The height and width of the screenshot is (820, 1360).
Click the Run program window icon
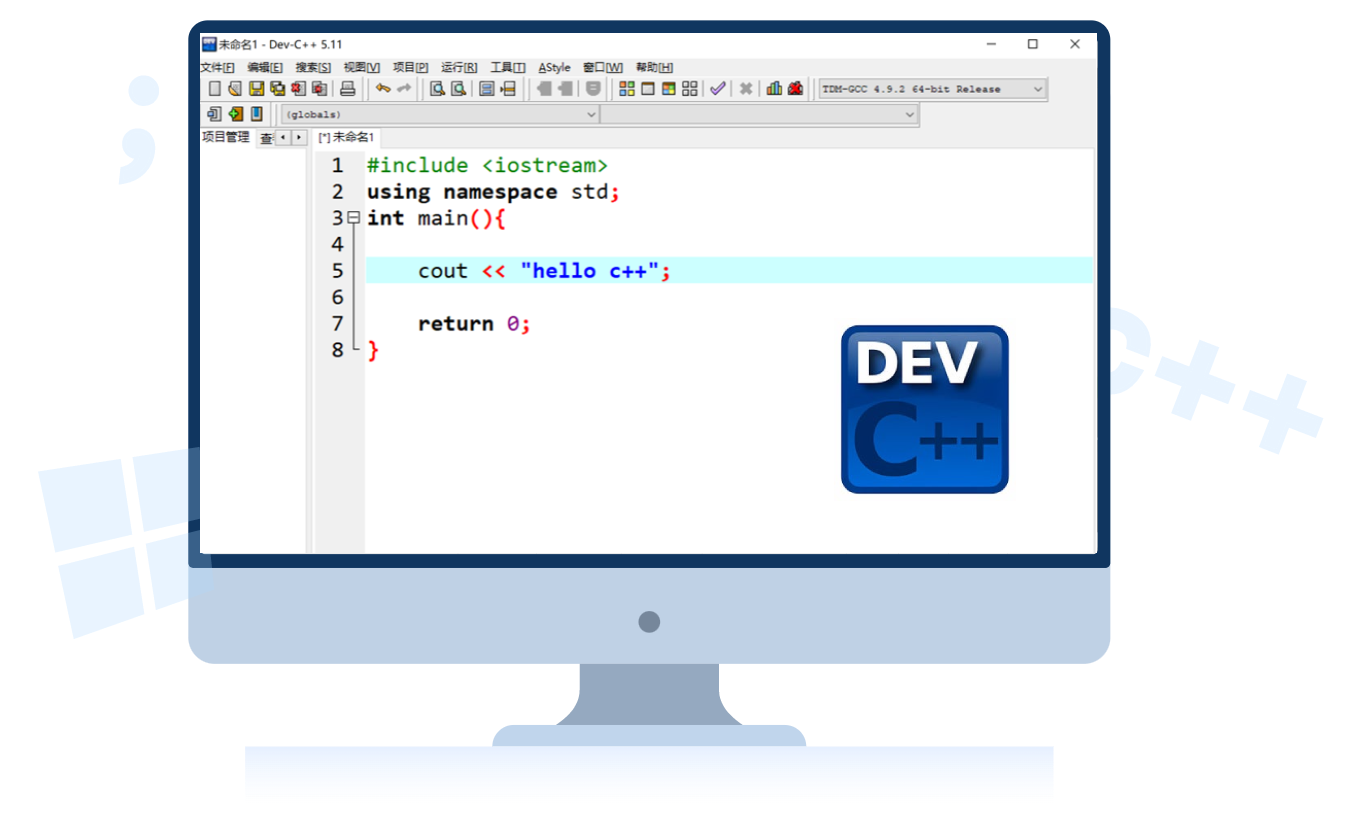(648, 89)
